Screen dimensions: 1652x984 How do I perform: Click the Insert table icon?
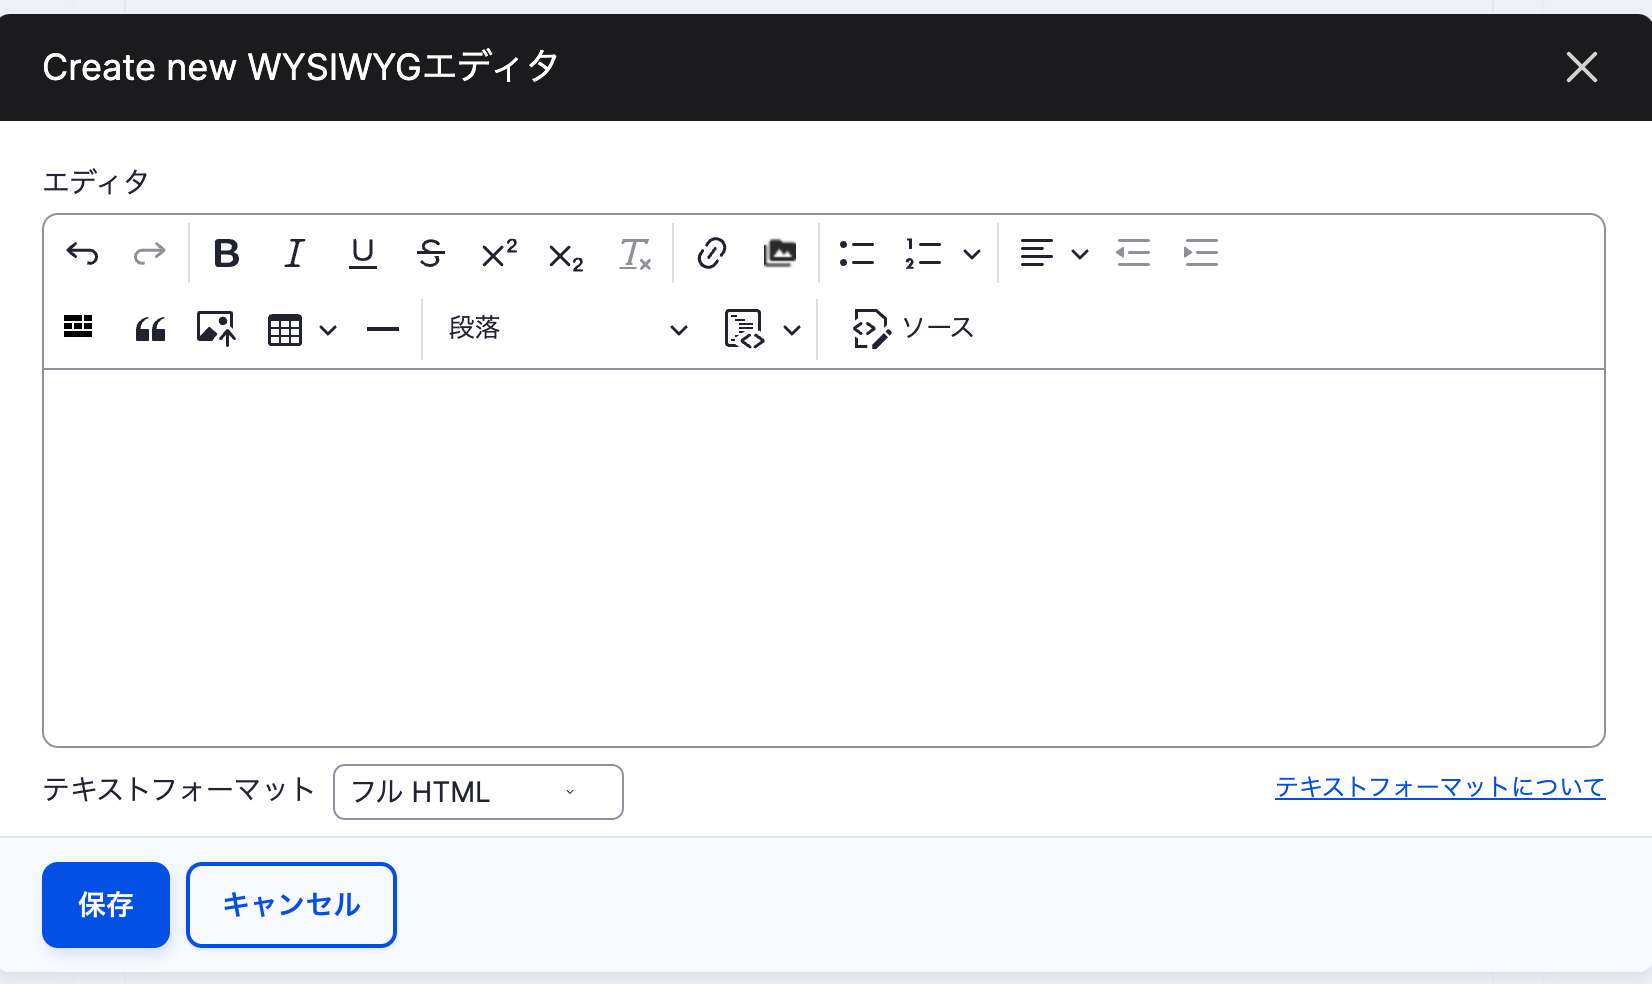285,329
